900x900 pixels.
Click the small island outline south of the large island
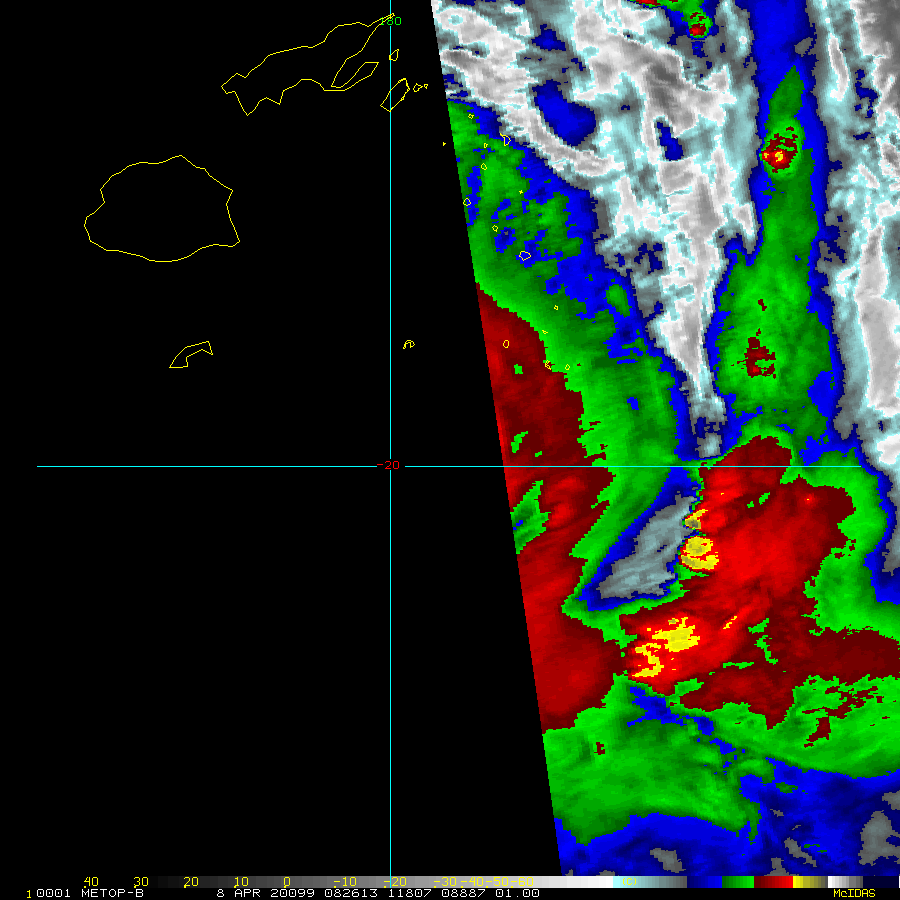point(190,355)
